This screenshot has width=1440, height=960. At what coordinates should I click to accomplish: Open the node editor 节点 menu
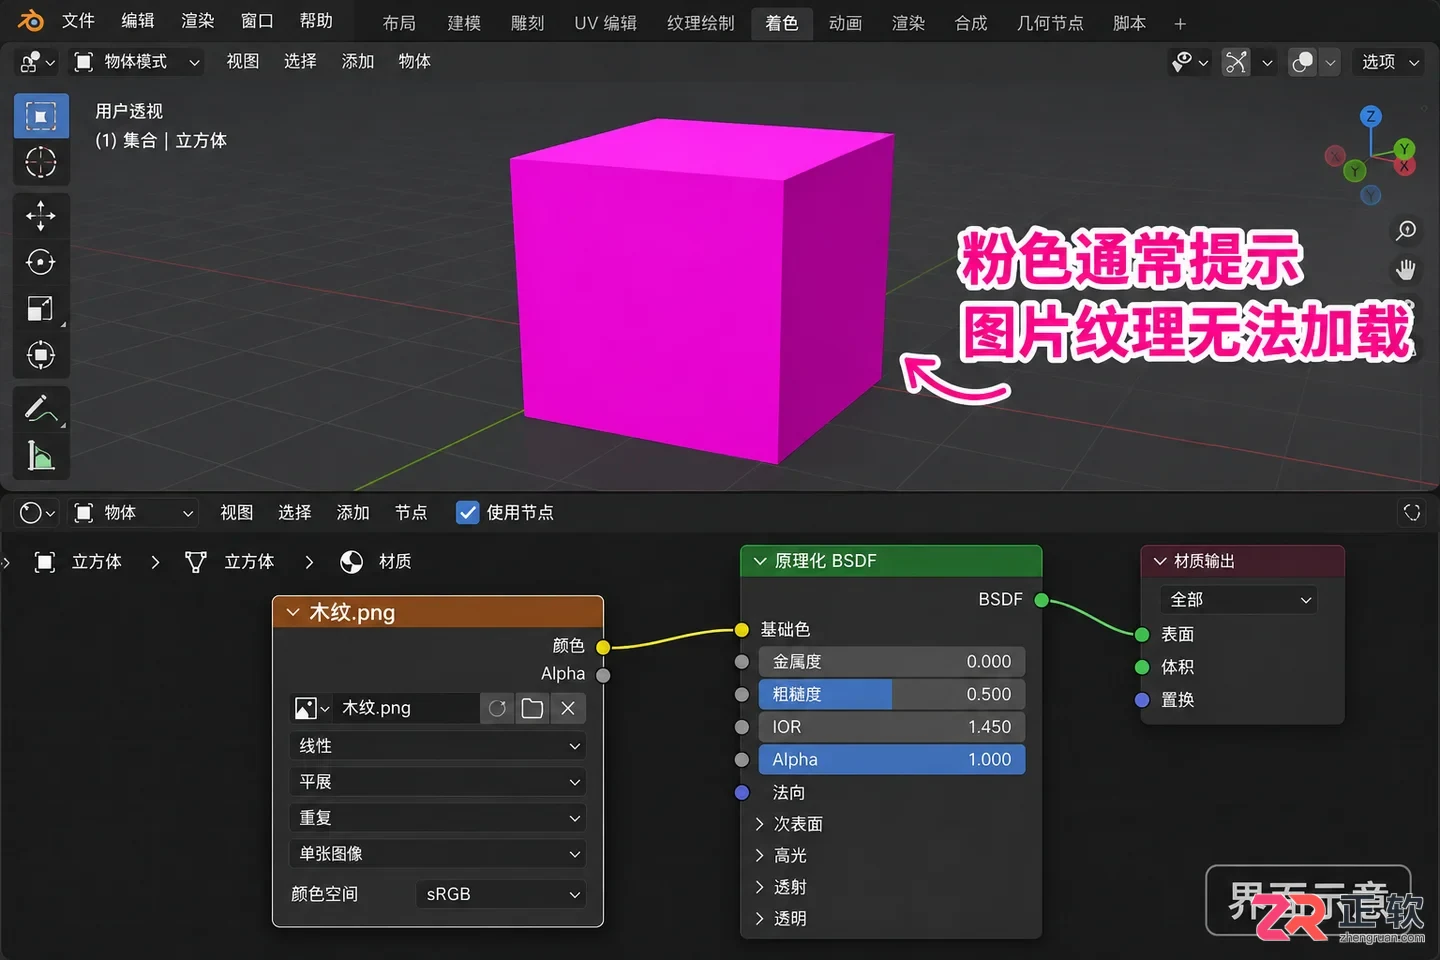(411, 513)
